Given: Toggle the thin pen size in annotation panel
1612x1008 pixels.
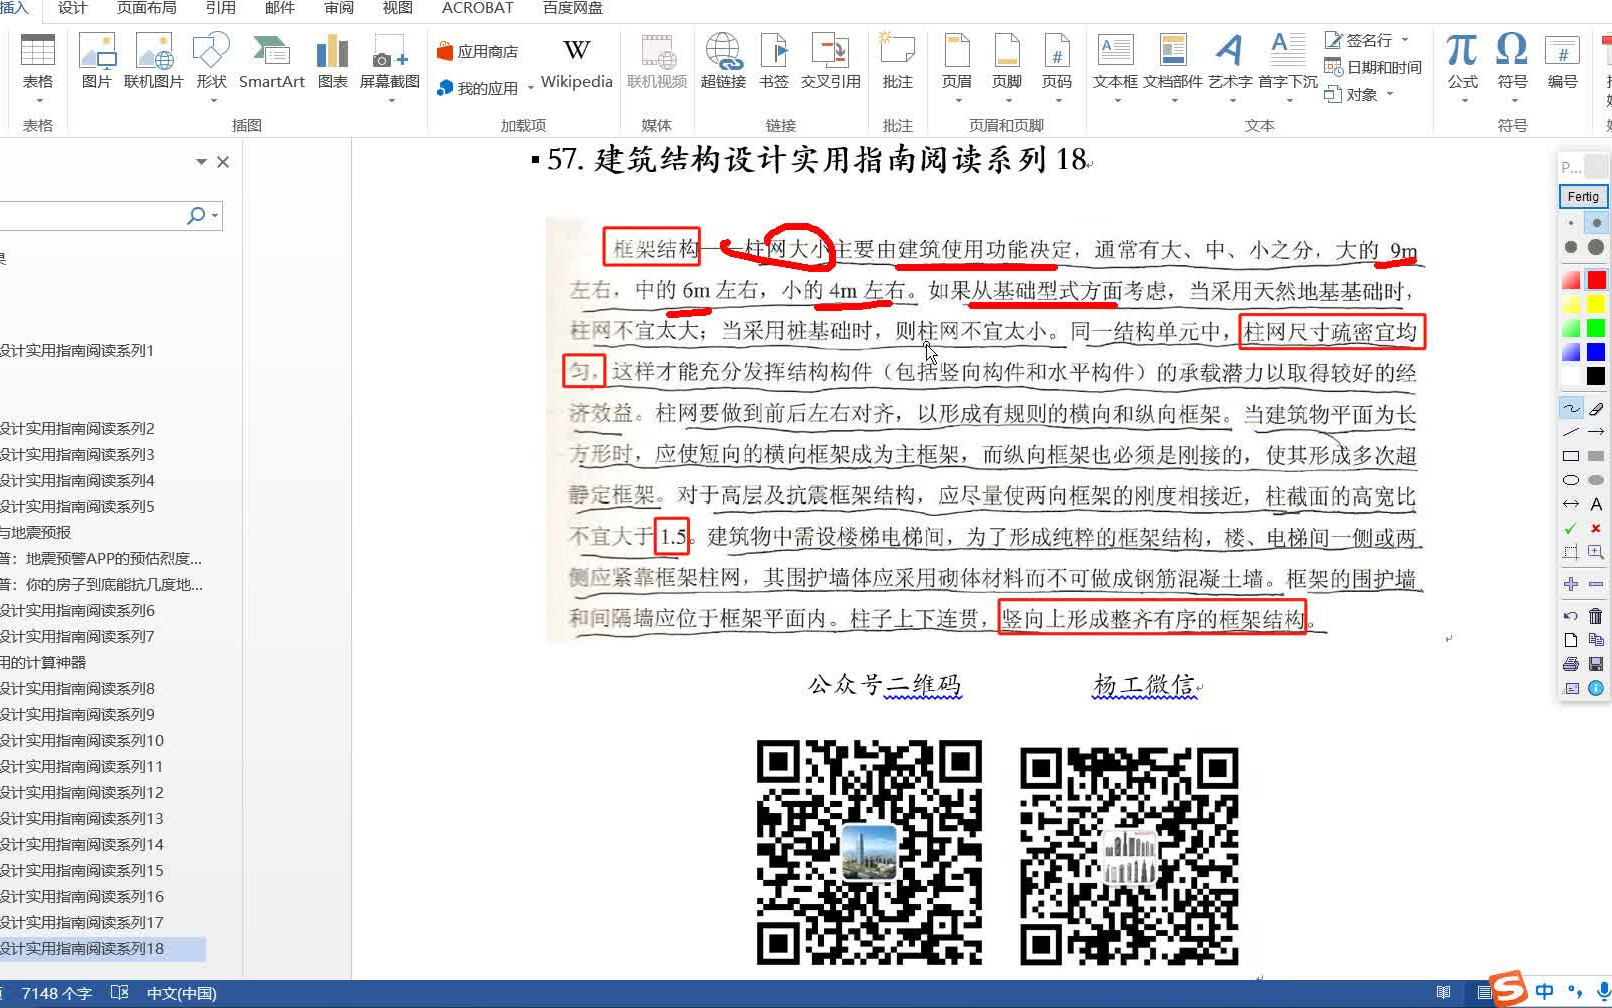Looking at the screenshot, I should coord(1571,222).
